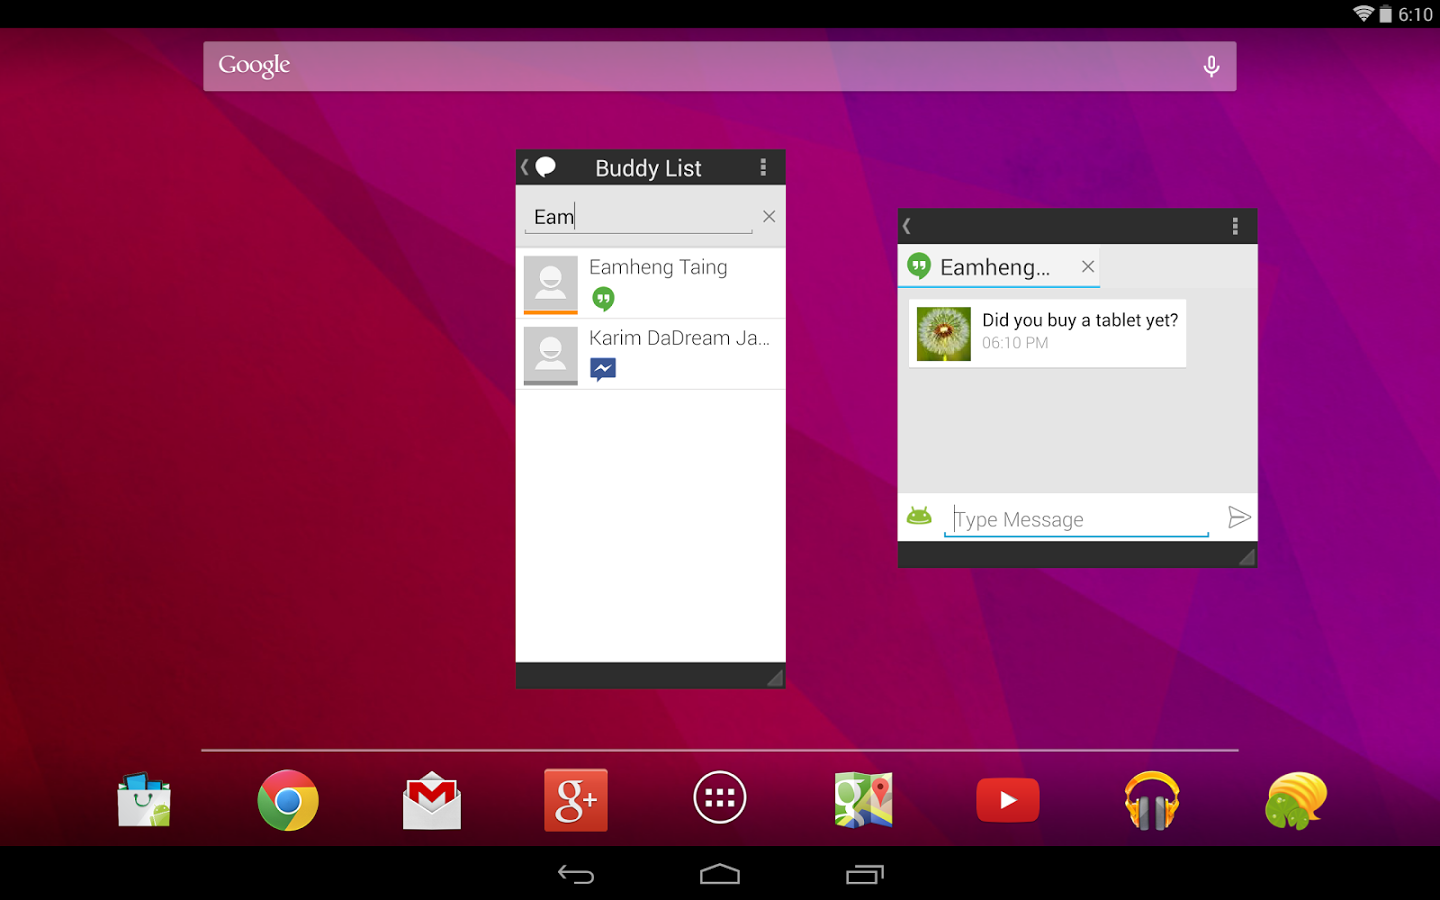Screen dimensions: 1440x900
Task: Switch to the Eamheng... chat tab
Action: point(999,267)
